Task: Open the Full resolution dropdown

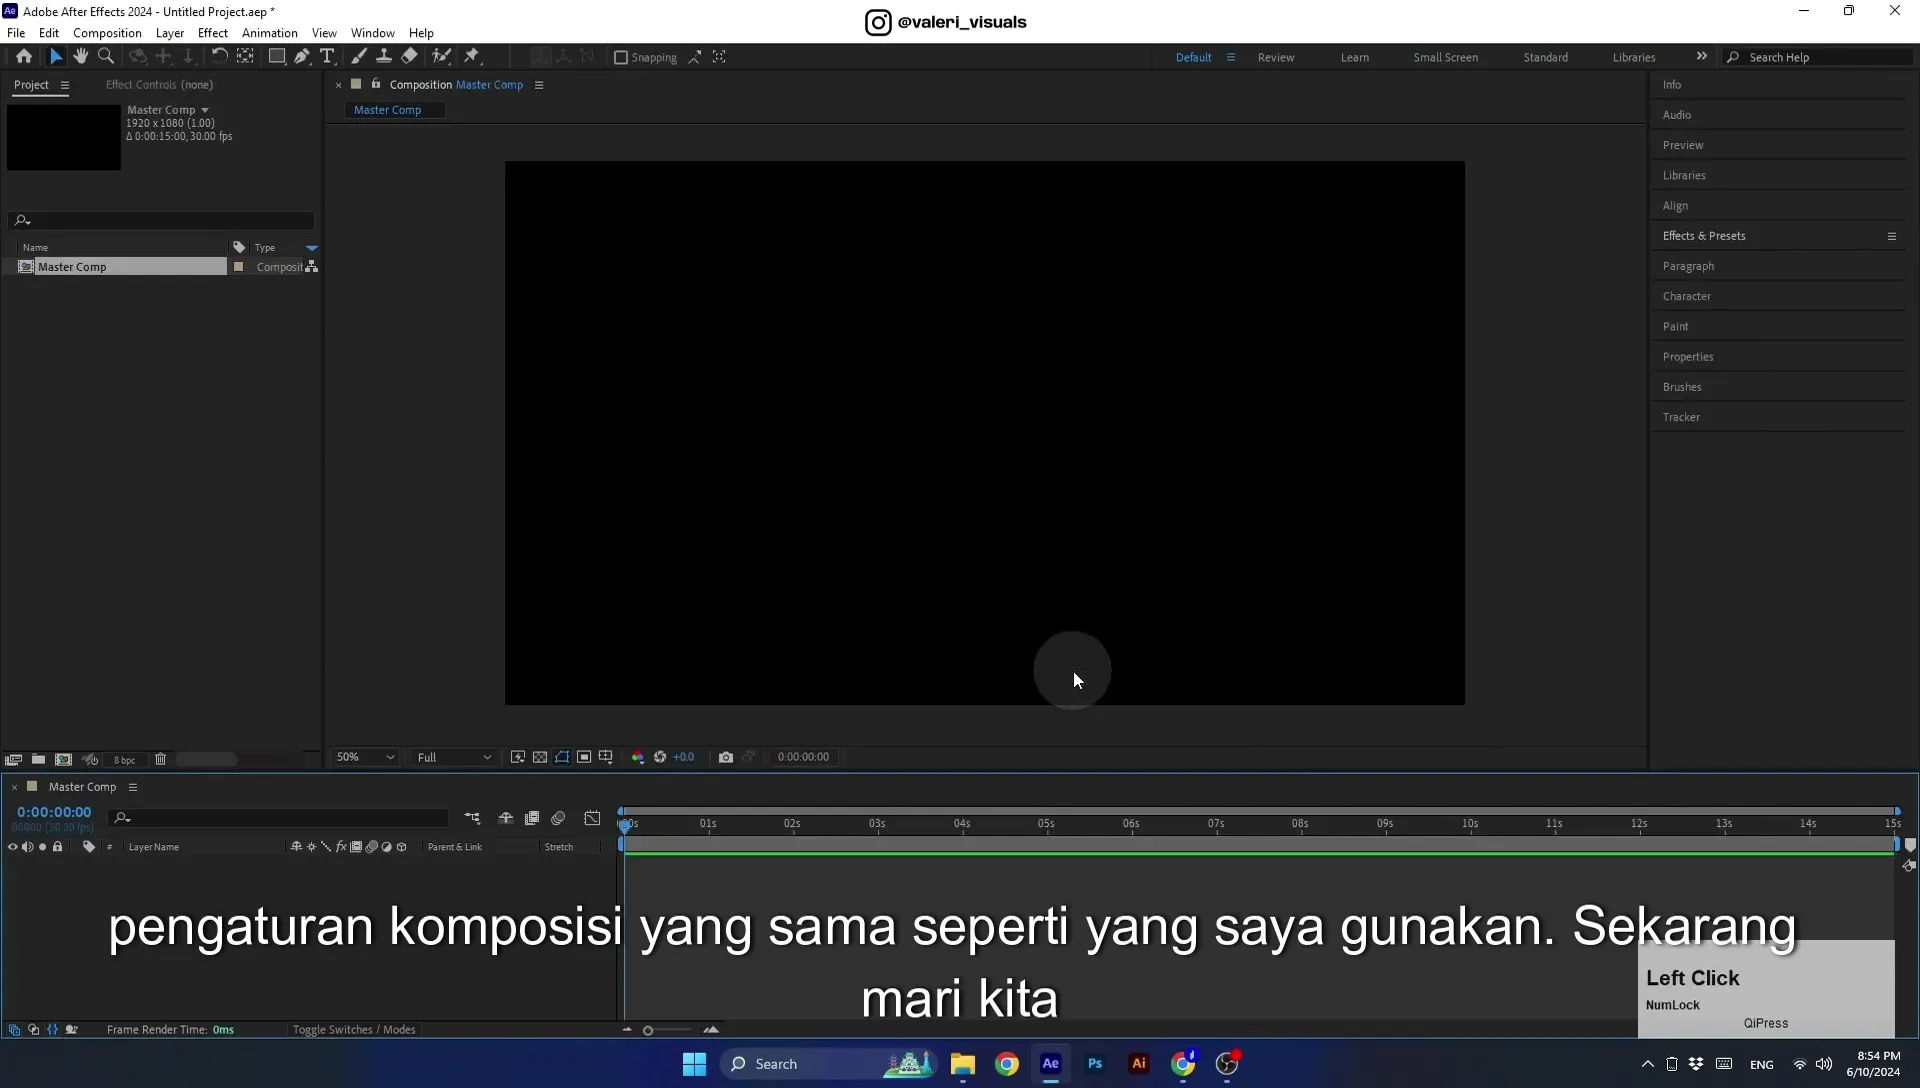Action: coord(454,757)
